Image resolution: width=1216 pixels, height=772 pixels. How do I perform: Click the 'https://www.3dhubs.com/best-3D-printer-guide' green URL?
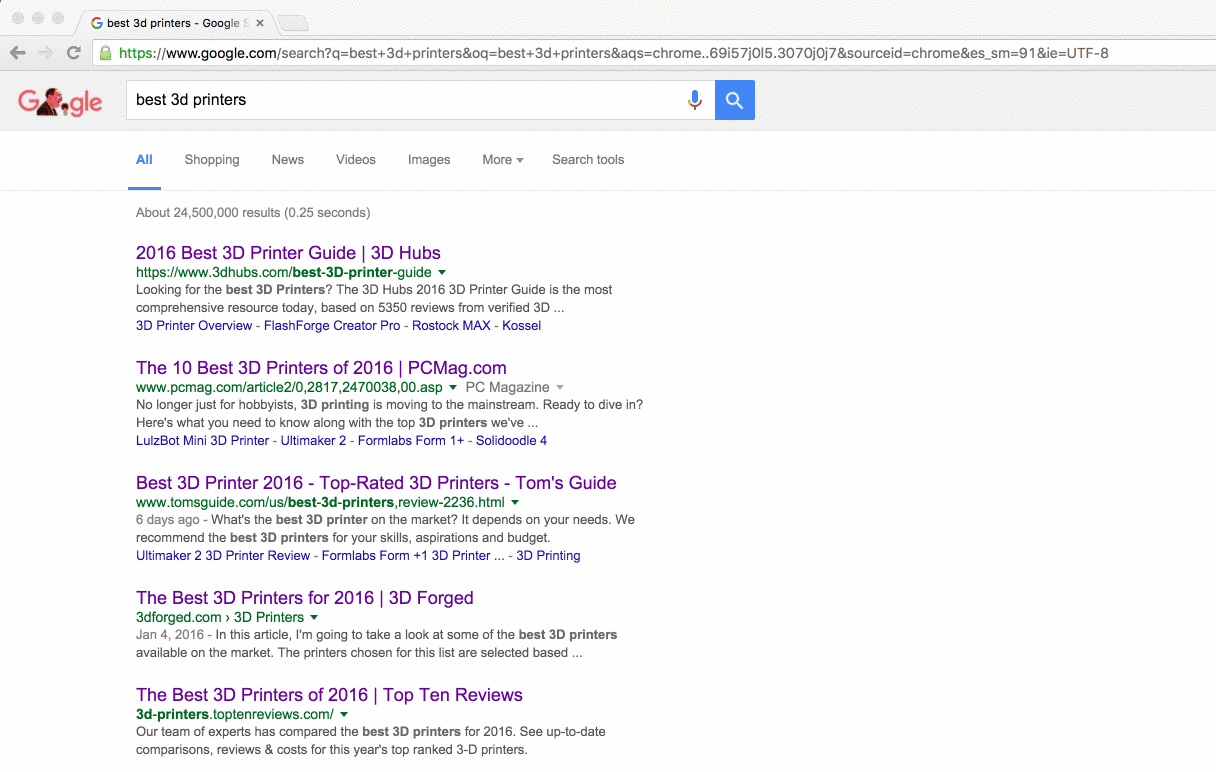(x=284, y=272)
